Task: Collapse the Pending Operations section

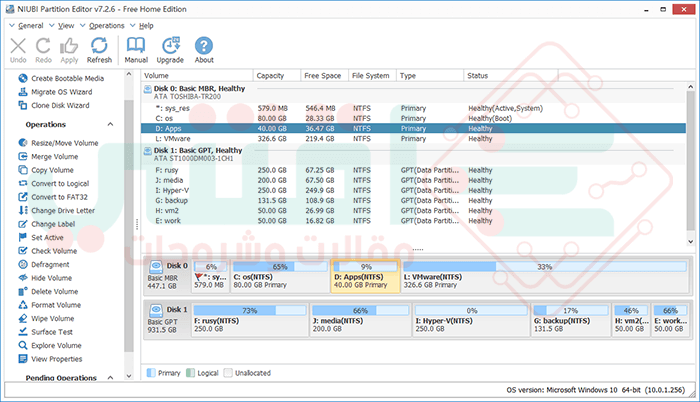Action: pyautogui.click(x=110, y=377)
